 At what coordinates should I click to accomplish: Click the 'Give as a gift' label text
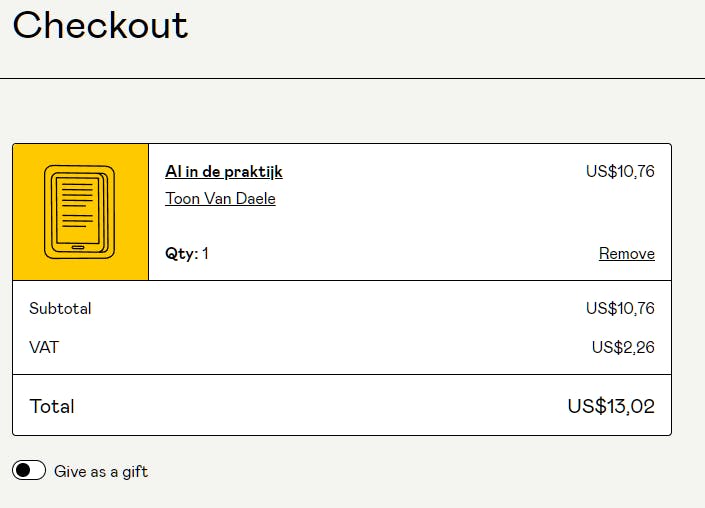(x=101, y=471)
